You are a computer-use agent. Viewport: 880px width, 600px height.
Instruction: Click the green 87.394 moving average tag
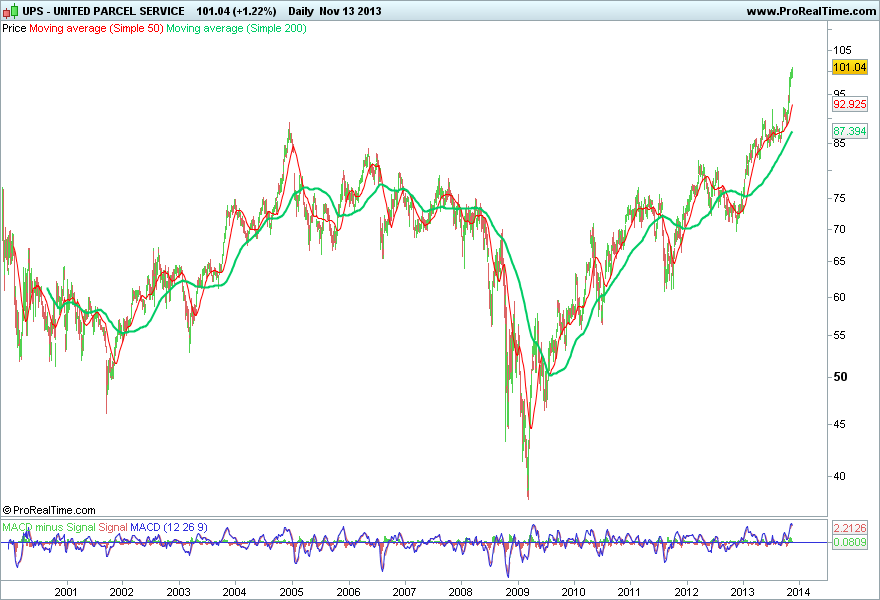coord(850,131)
